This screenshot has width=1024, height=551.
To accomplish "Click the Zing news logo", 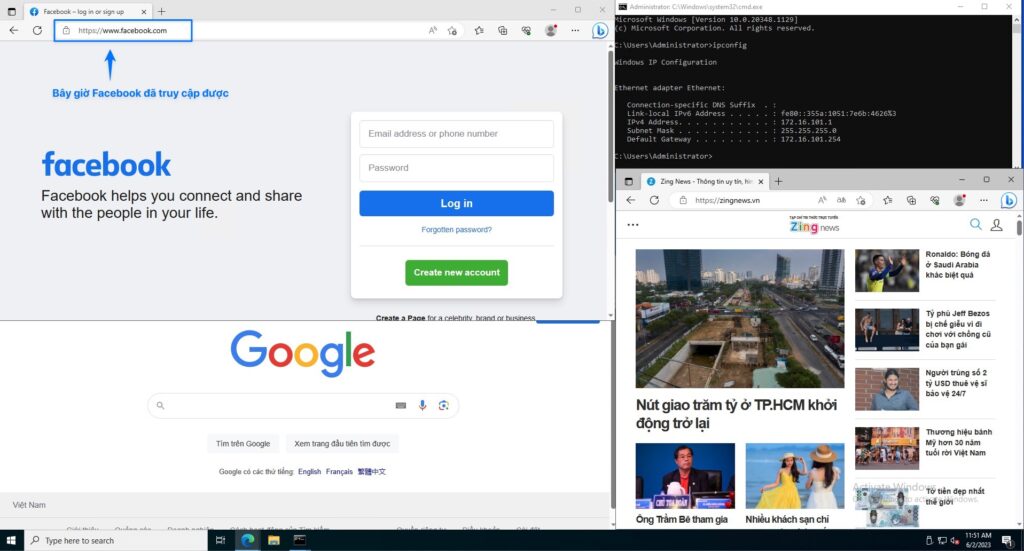I will [x=814, y=225].
